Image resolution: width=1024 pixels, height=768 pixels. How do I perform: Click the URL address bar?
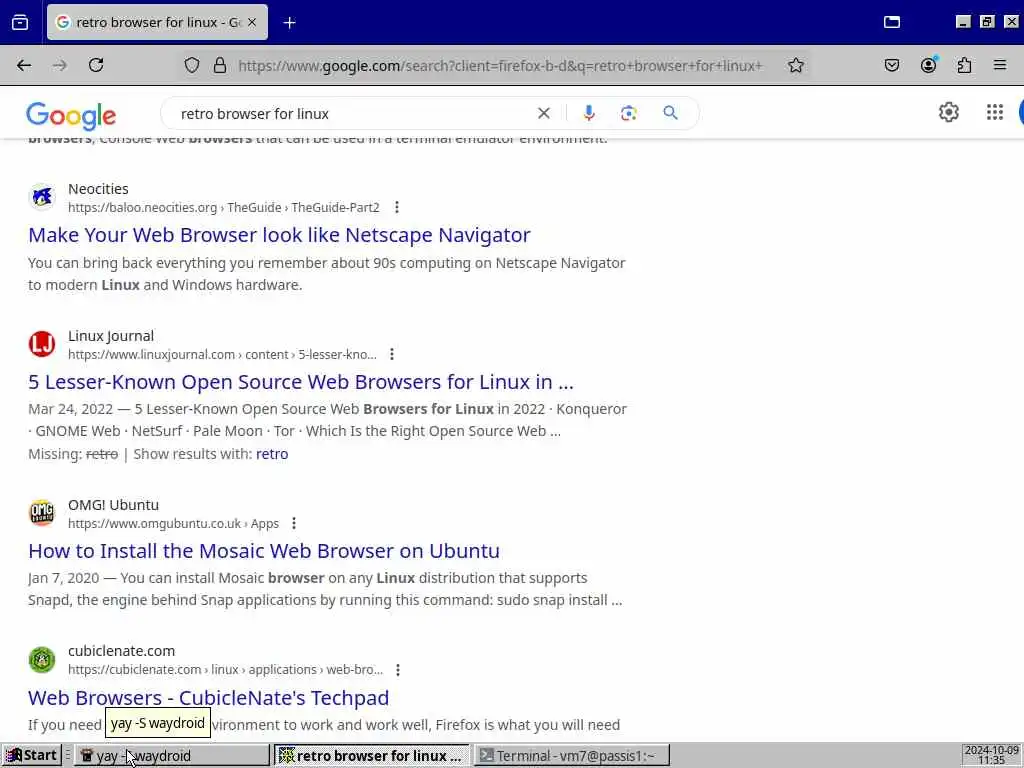[500, 65]
